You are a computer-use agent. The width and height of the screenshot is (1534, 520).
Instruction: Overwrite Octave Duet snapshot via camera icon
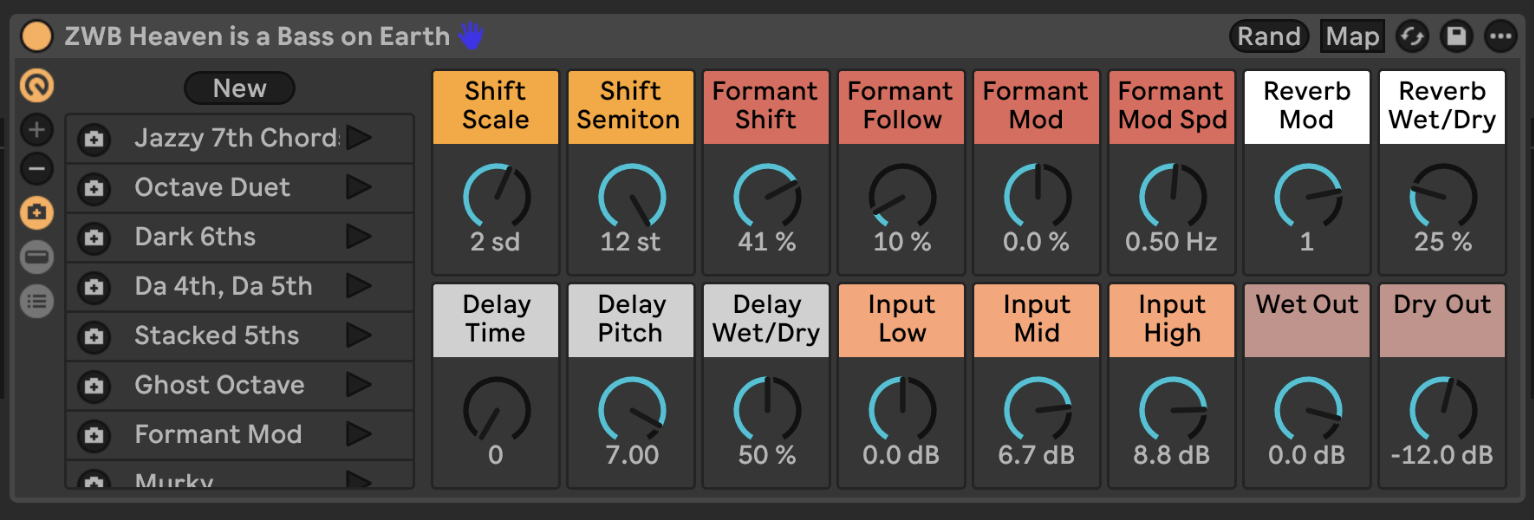pyautogui.click(x=94, y=188)
